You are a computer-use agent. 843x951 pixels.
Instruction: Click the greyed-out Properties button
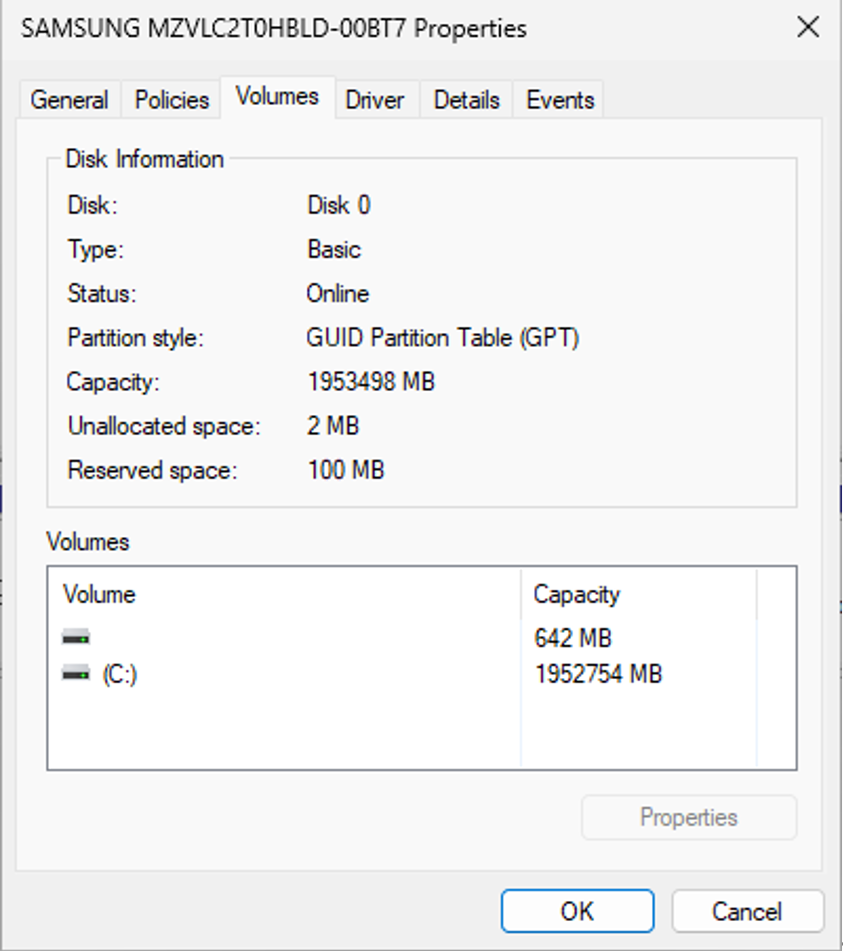[x=689, y=818]
